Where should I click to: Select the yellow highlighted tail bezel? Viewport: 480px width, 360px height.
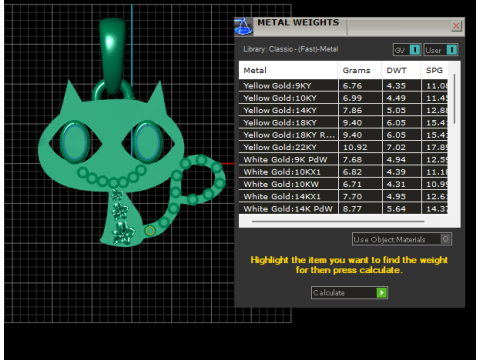(150, 230)
